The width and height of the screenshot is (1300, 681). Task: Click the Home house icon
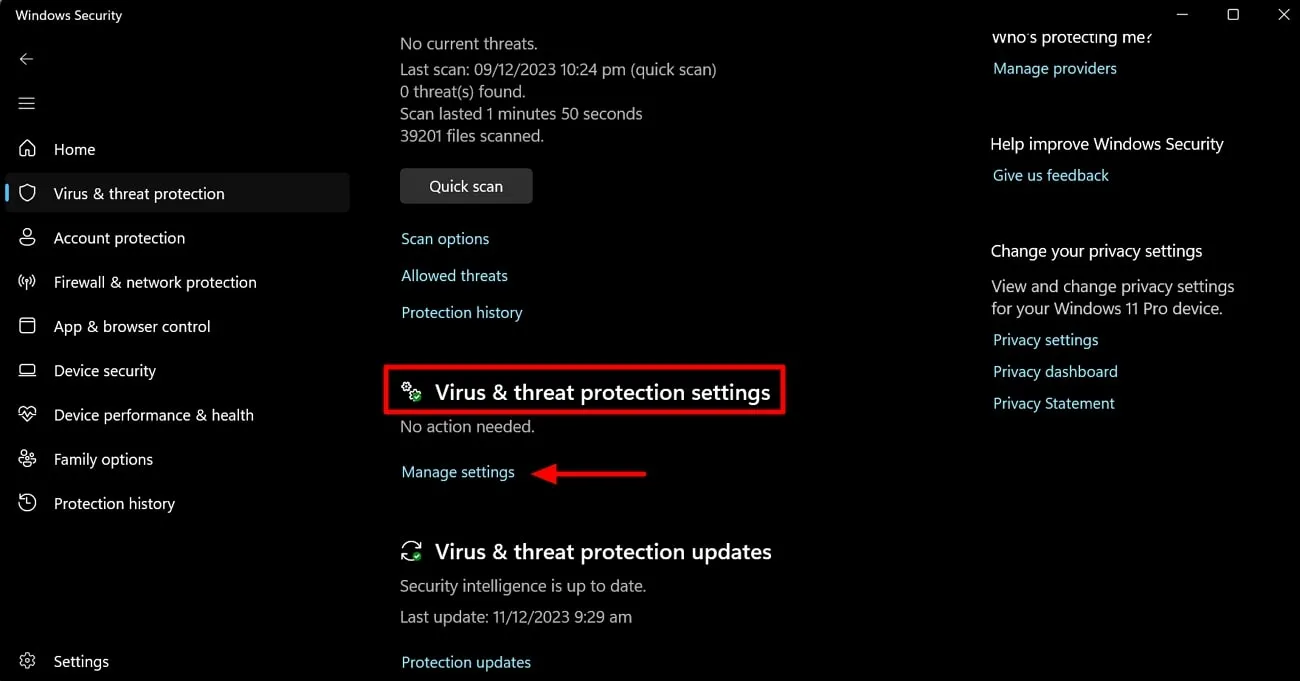point(28,149)
